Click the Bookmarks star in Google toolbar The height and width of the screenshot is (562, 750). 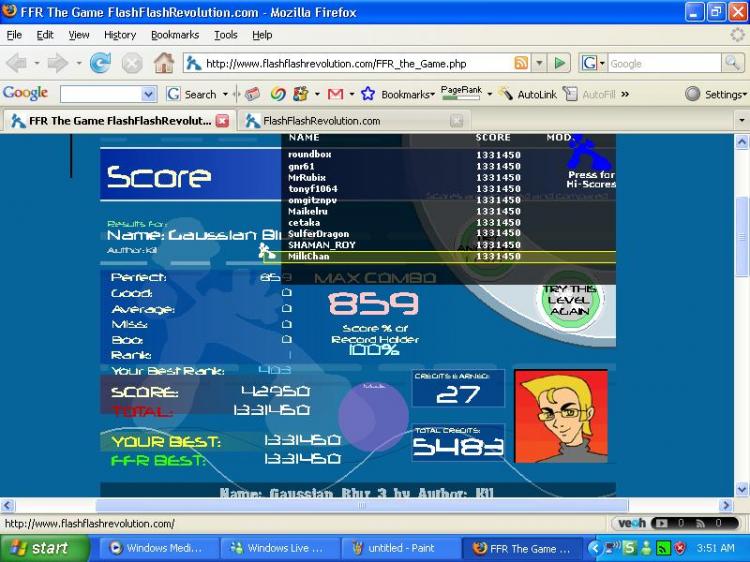click(x=367, y=94)
